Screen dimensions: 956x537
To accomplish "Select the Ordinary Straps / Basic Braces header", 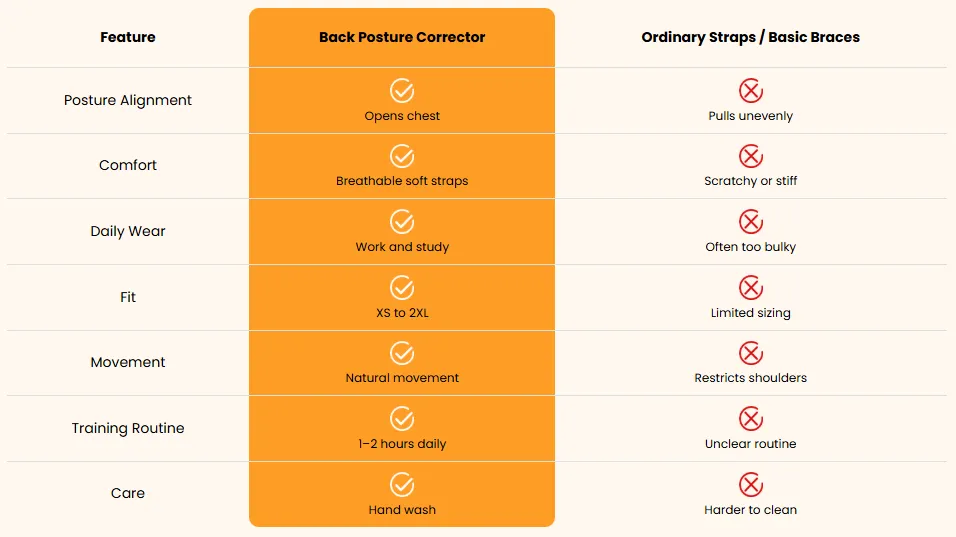I will (751, 37).
